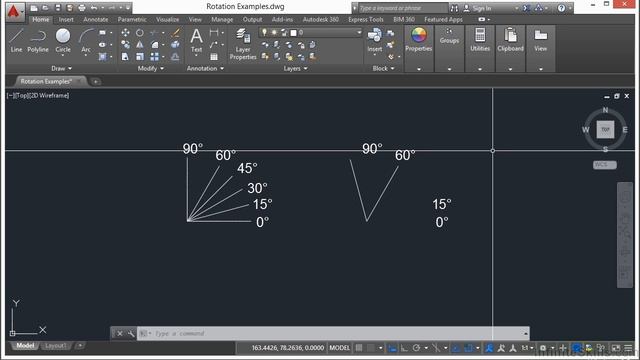The width and height of the screenshot is (640, 360).
Task: Toggle dynamic input in status bar
Action: pyautogui.click(x=392, y=348)
